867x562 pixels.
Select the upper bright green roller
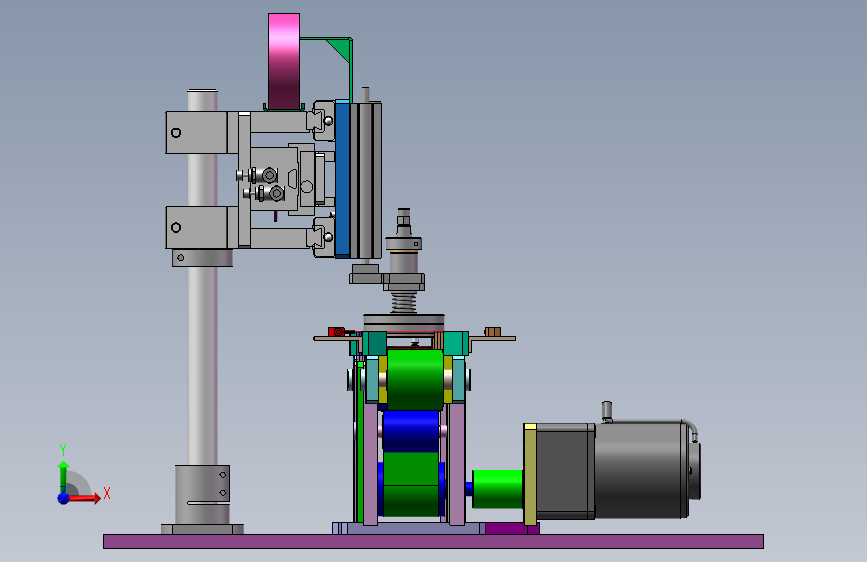coord(415,379)
